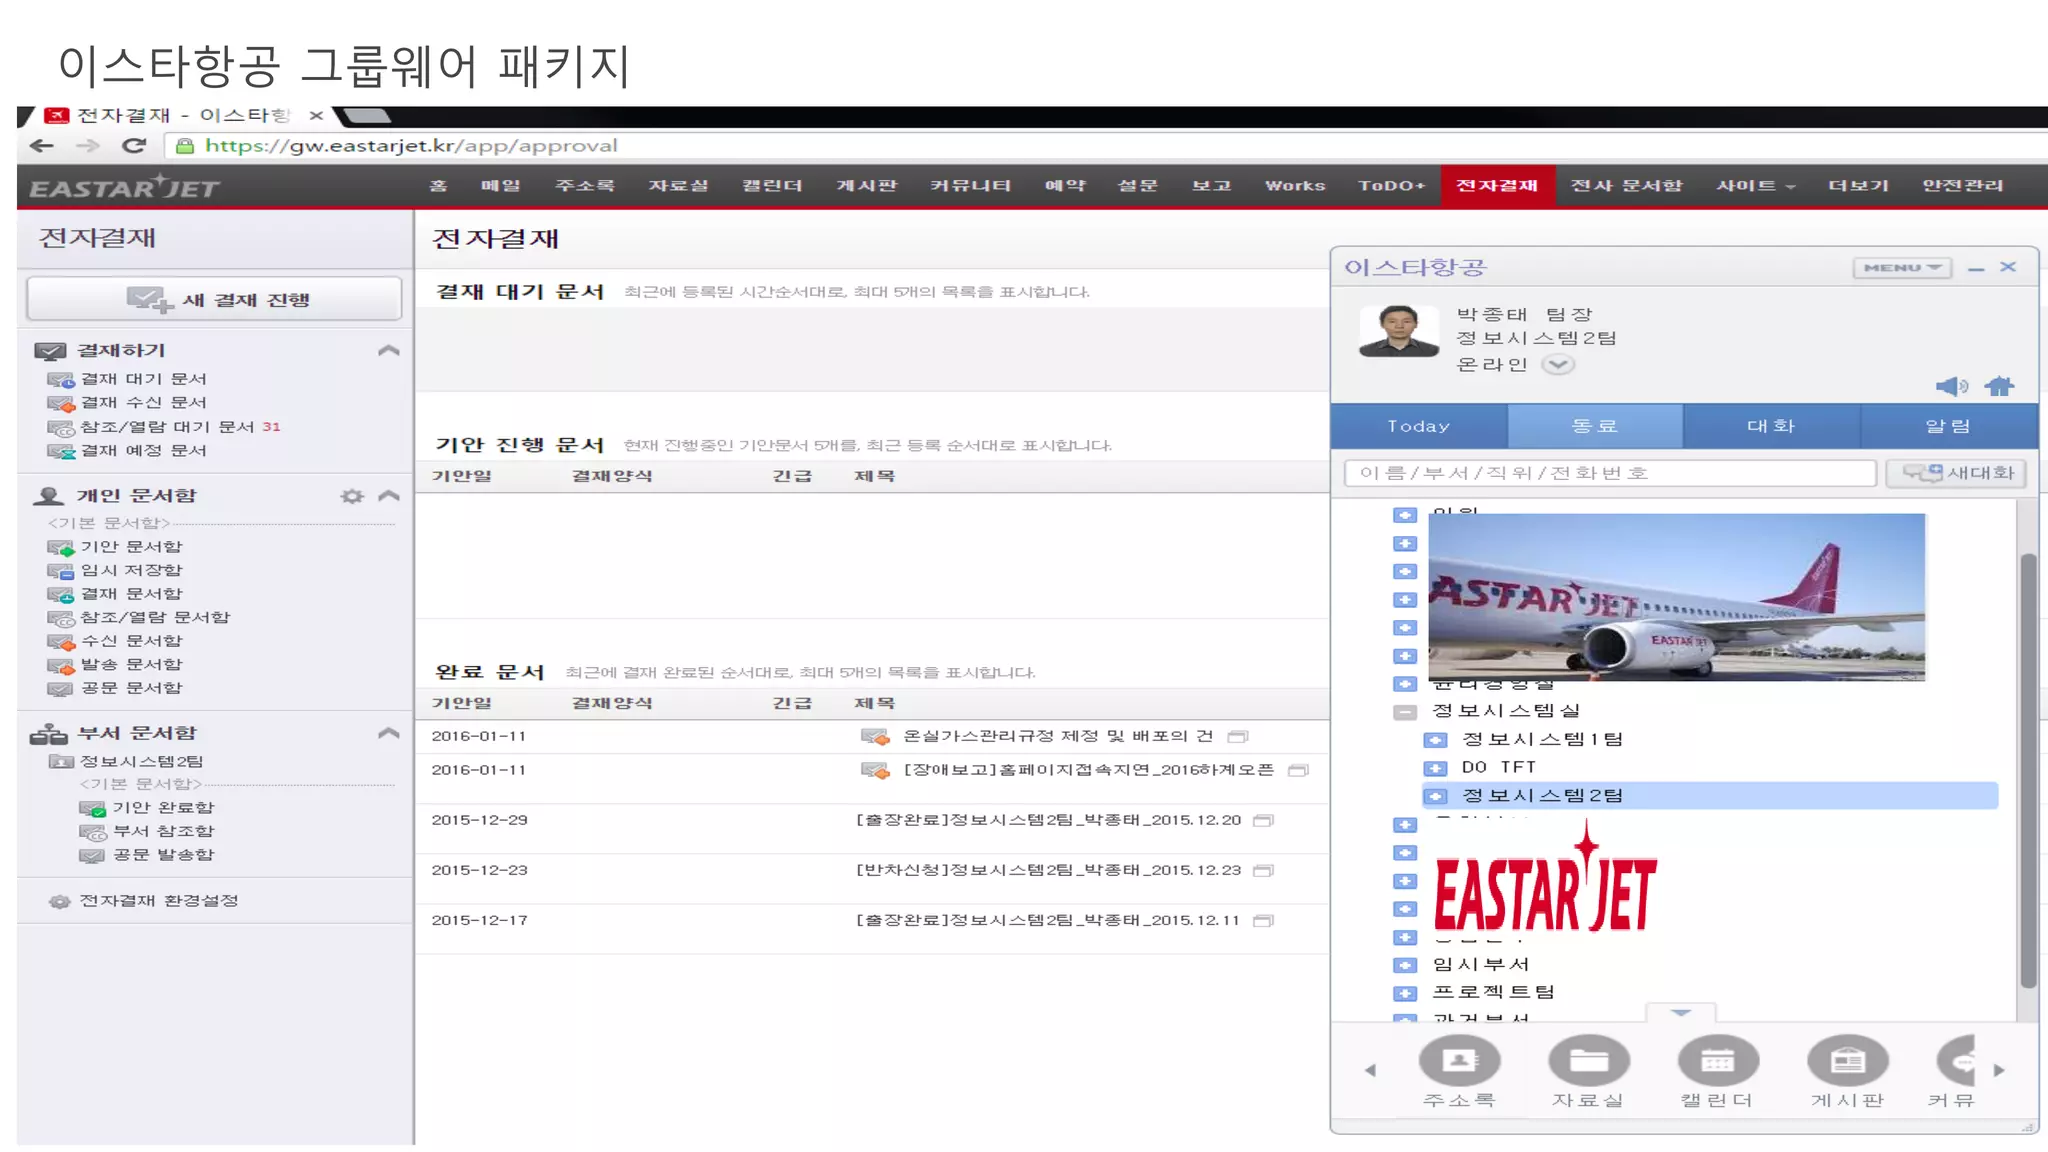Open 부서 참조함 folder

pos(162,831)
